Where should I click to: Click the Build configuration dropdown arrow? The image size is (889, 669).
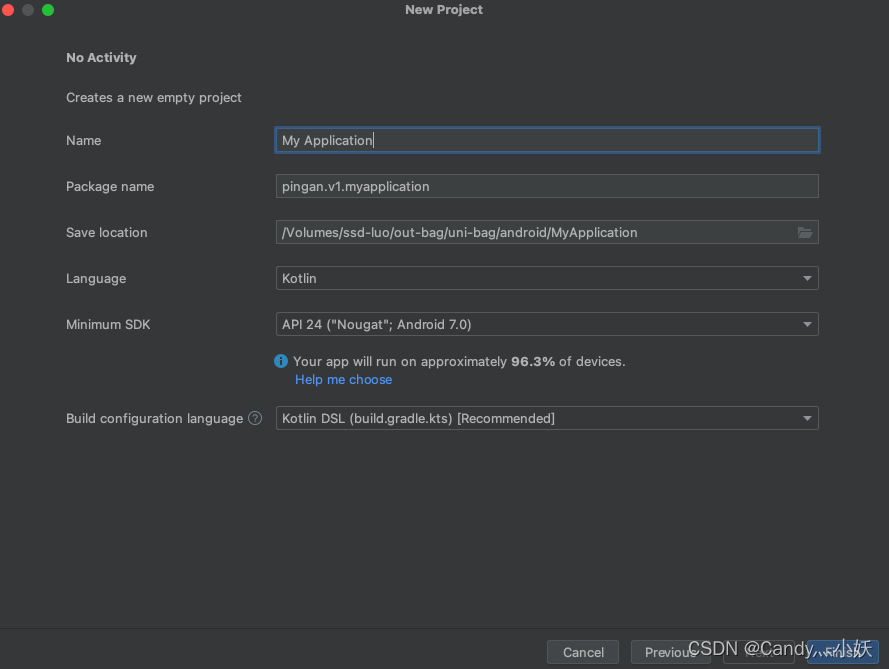pos(807,418)
